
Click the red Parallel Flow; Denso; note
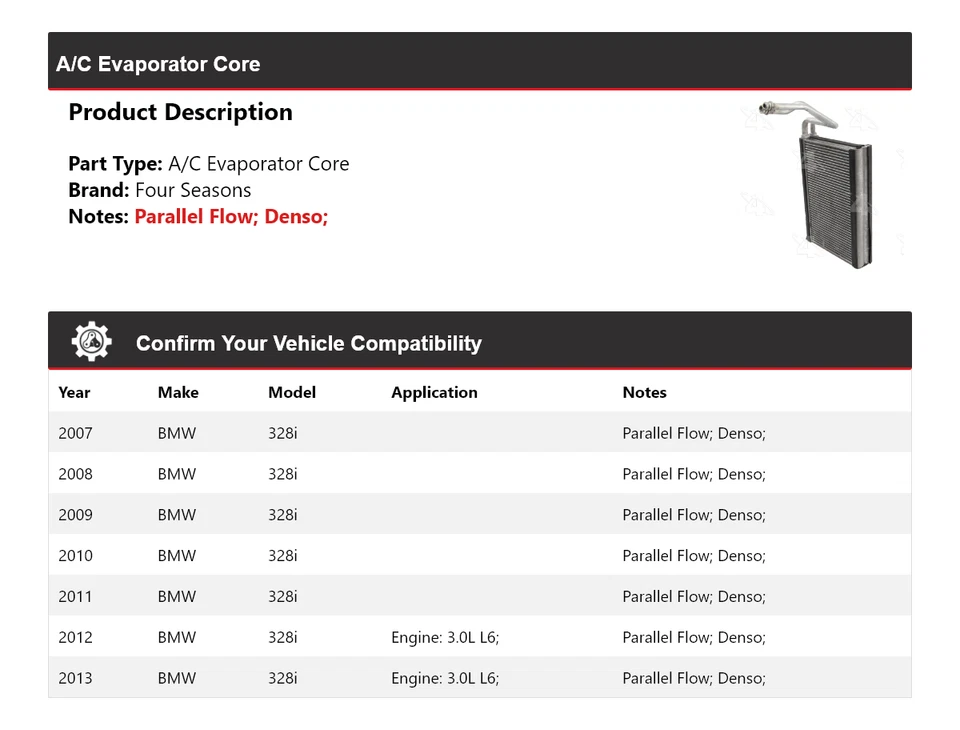click(x=231, y=216)
